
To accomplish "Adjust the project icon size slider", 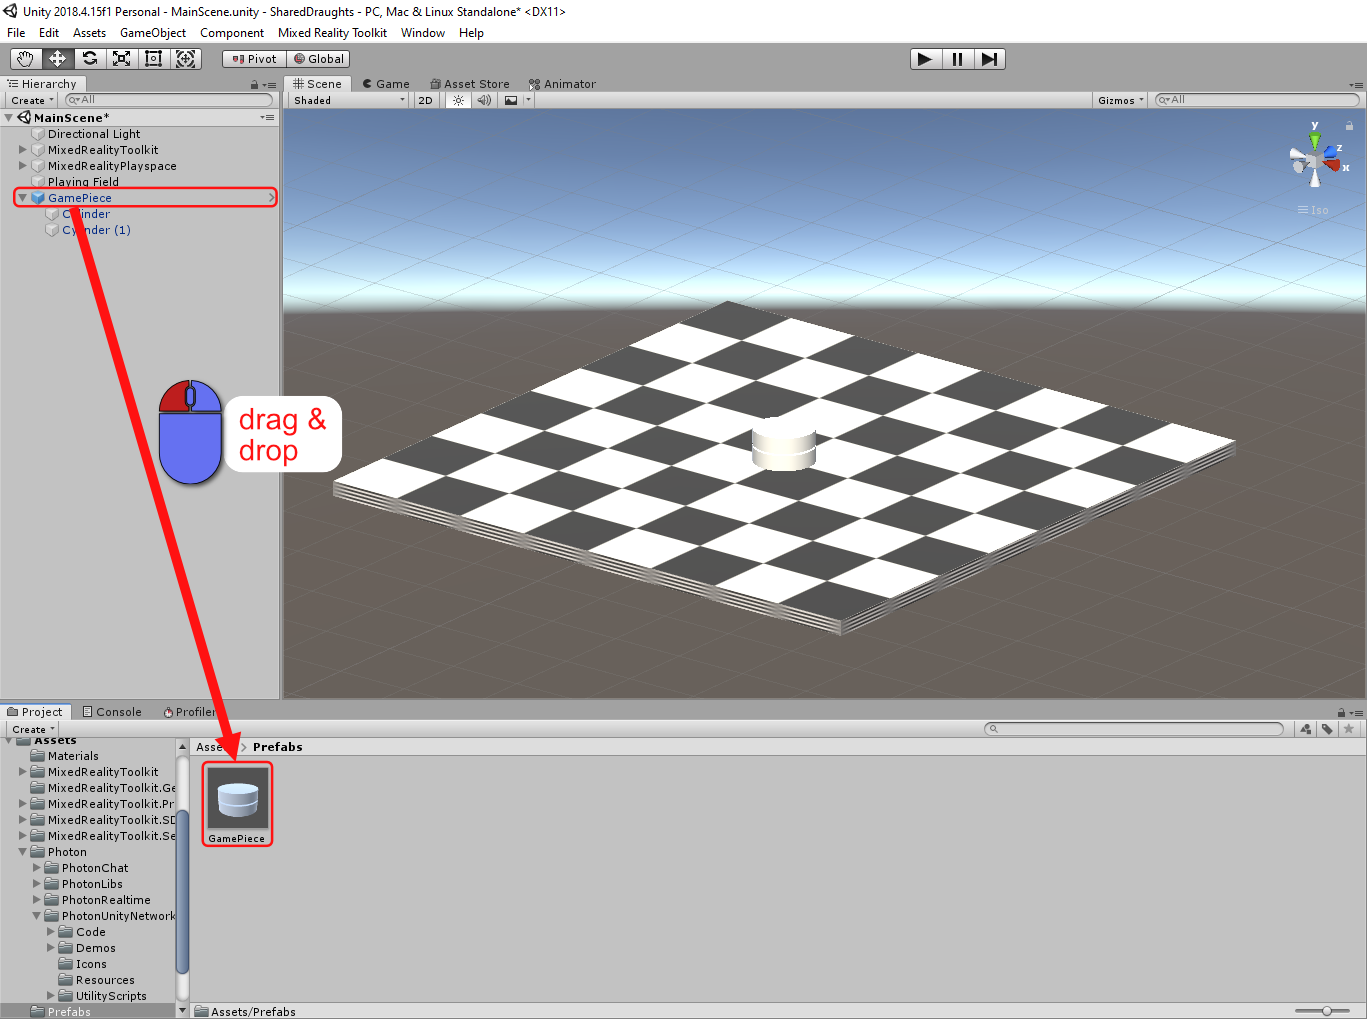I will pyautogui.click(x=1326, y=1011).
